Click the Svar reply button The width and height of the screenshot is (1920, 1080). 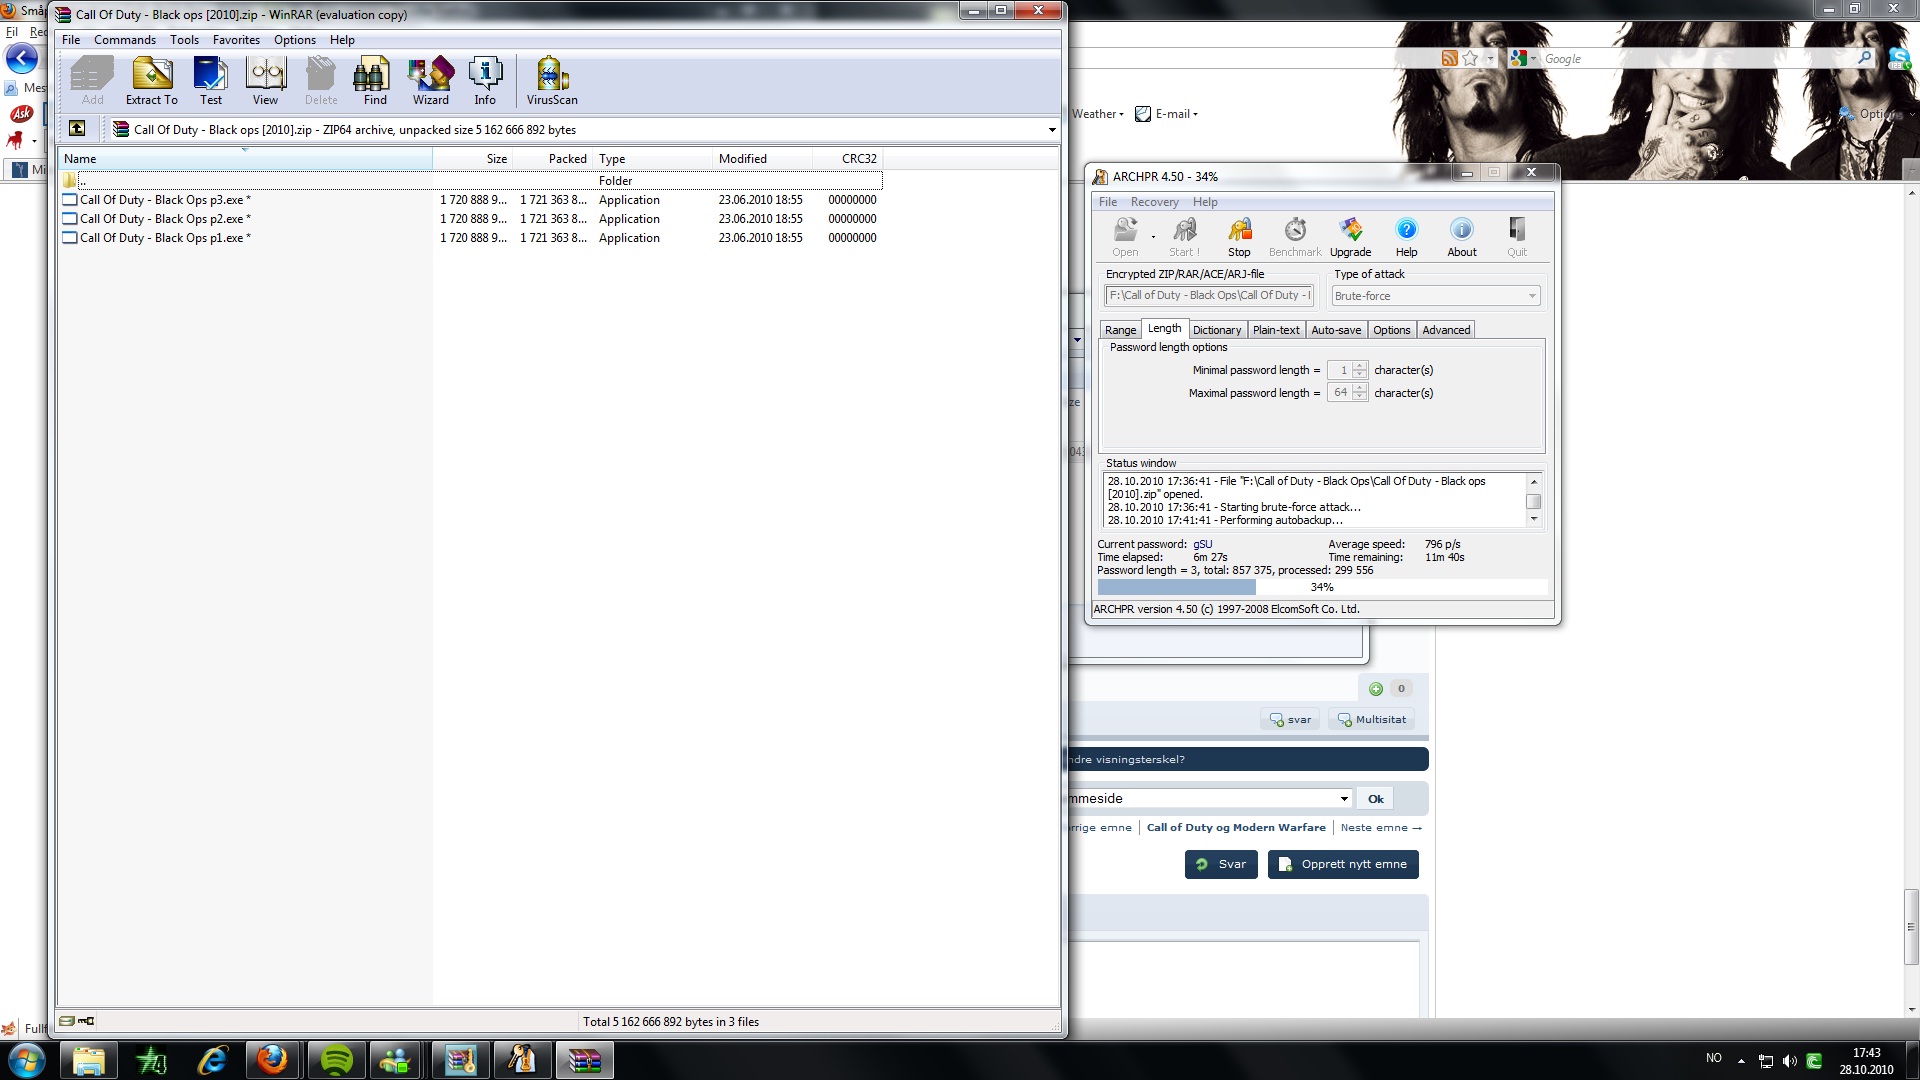coord(1221,865)
